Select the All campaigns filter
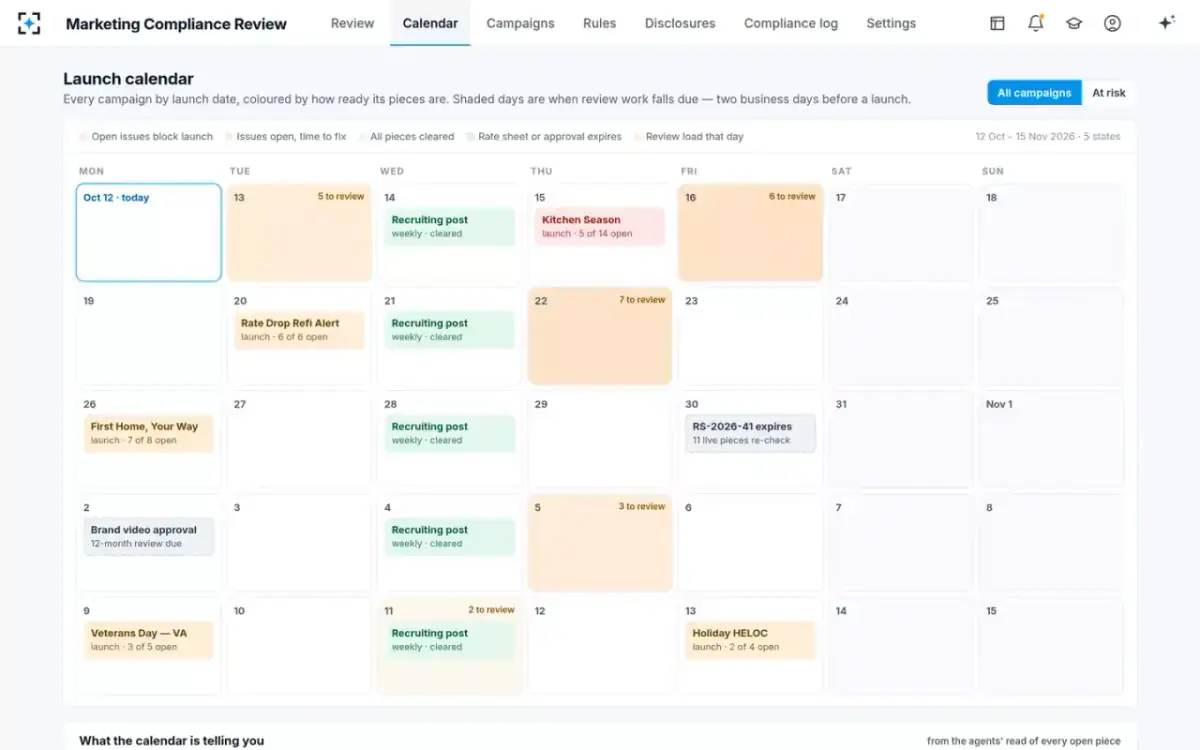1200x750 pixels. click(1034, 93)
